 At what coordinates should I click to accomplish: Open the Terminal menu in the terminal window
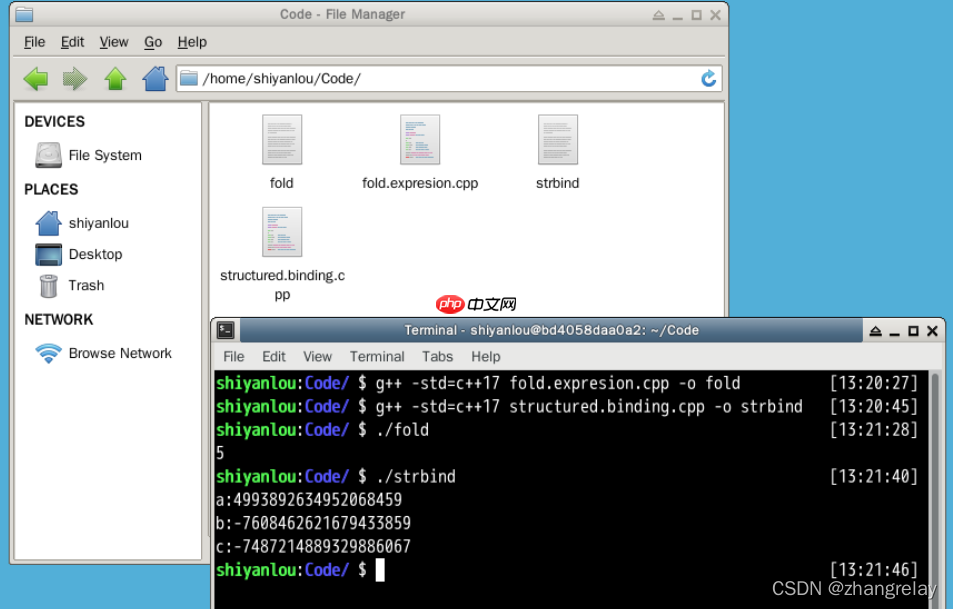click(x=377, y=356)
